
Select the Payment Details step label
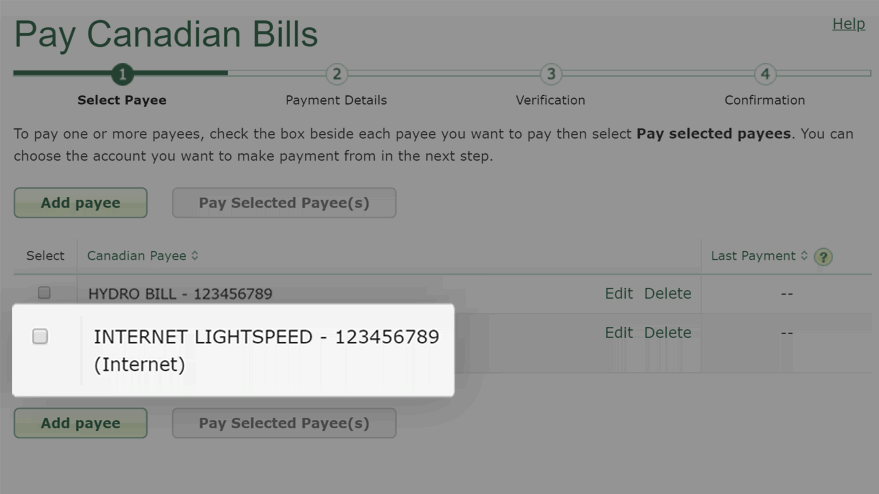click(336, 100)
